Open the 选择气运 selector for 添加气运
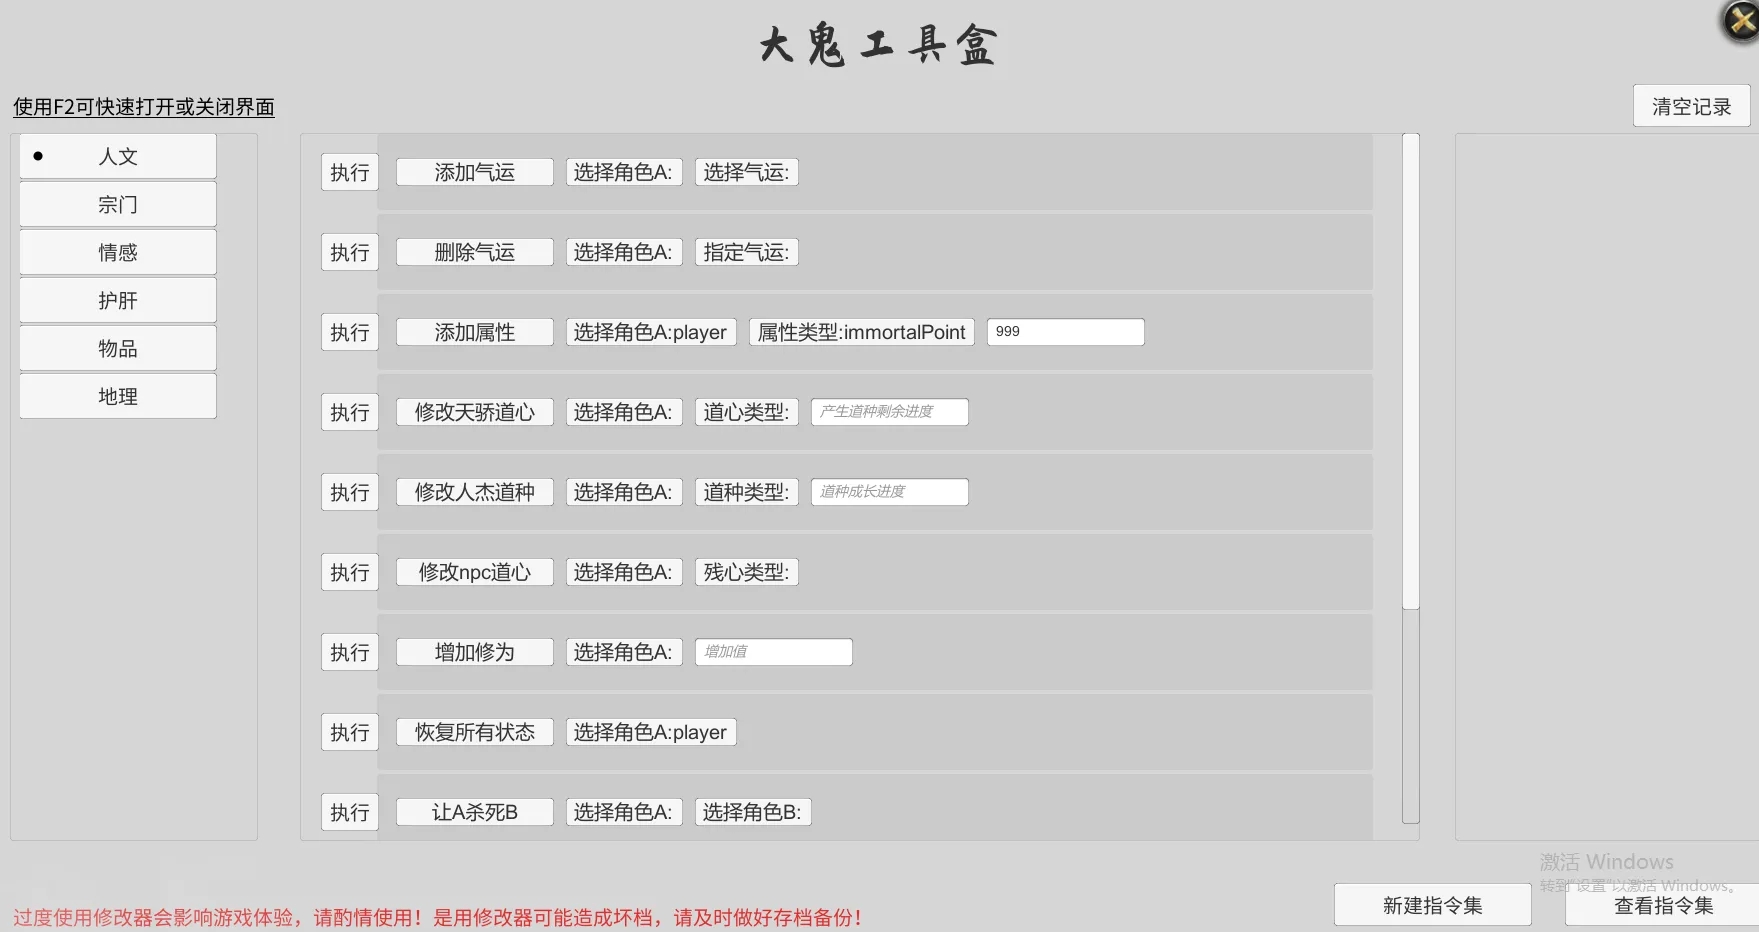The width and height of the screenshot is (1759, 932). 745,171
